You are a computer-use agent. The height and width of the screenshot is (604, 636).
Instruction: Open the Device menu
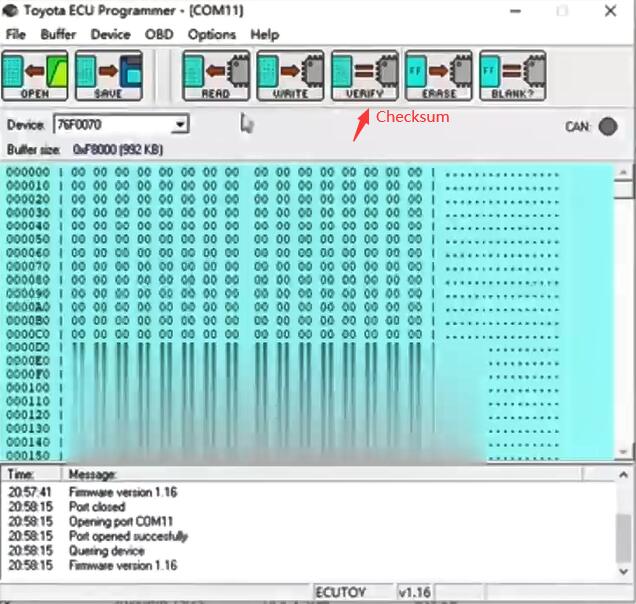[110, 34]
